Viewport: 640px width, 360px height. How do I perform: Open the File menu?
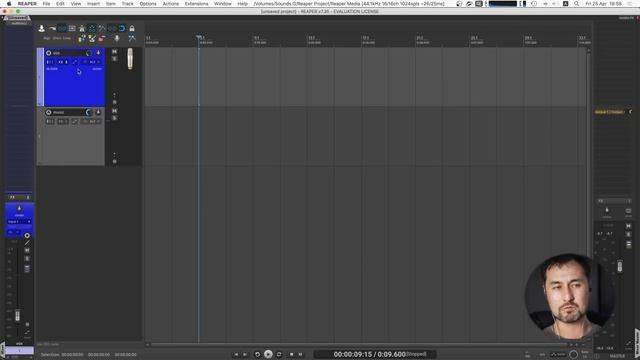pos(47,4)
